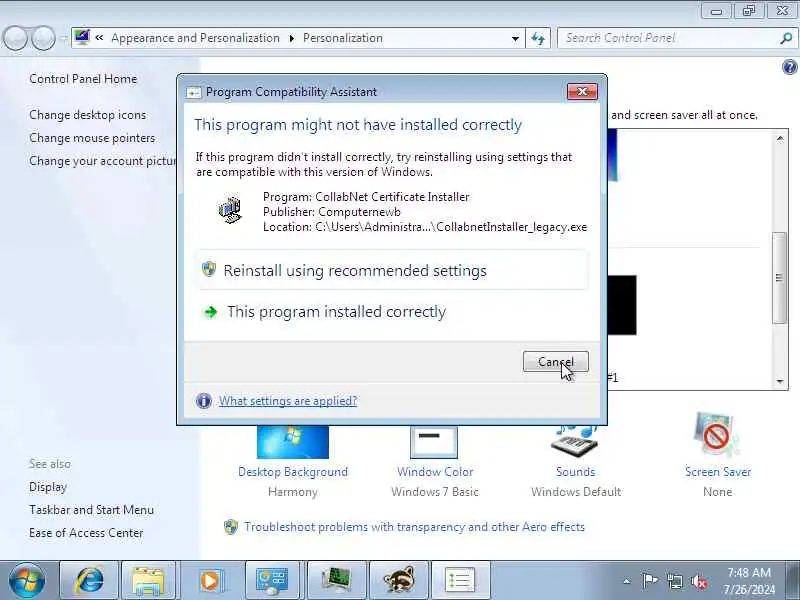Screen dimensions: 800x600
Task: Open raccoon taskbar application icon
Action: (x=398, y=580)
